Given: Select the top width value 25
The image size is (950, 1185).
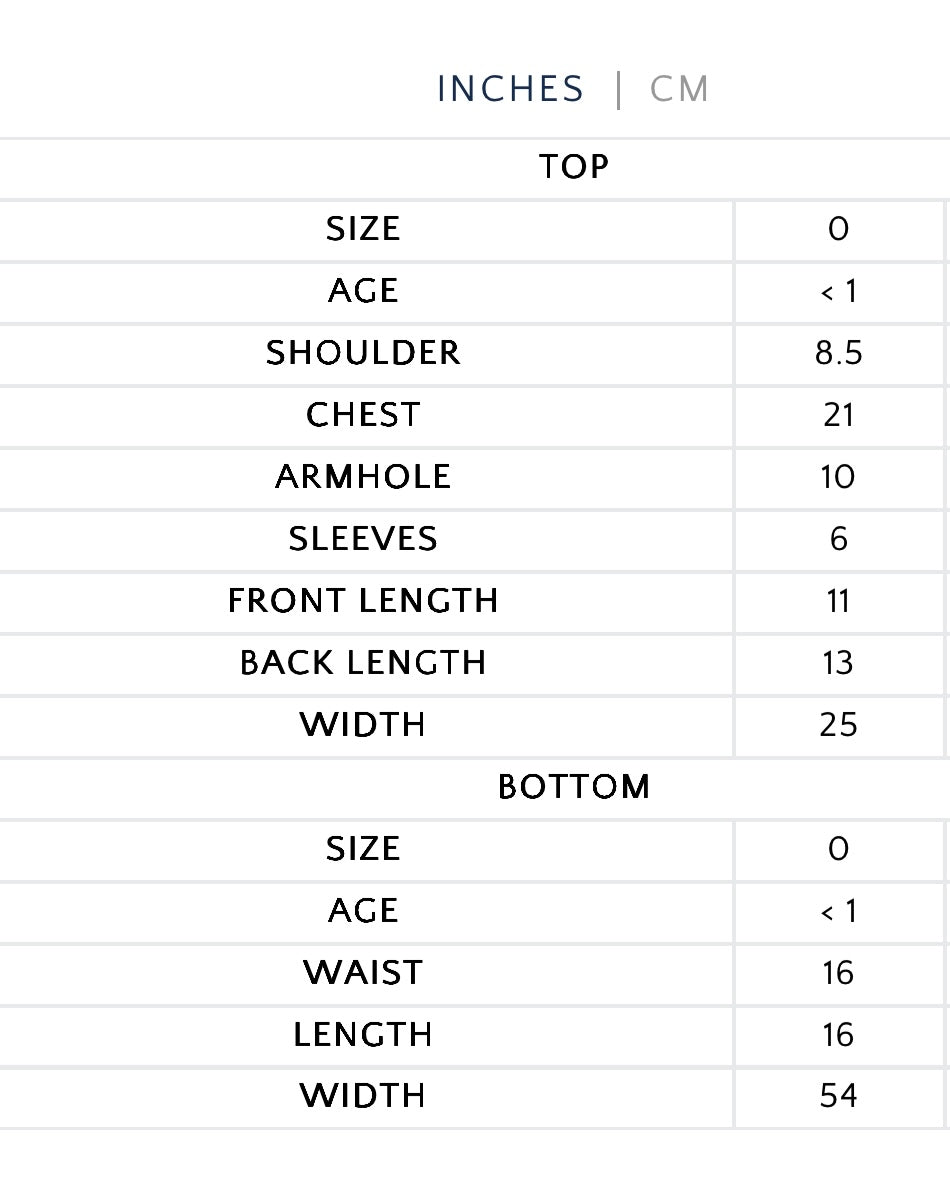Looking at the screenshot, I should point(838,725).
